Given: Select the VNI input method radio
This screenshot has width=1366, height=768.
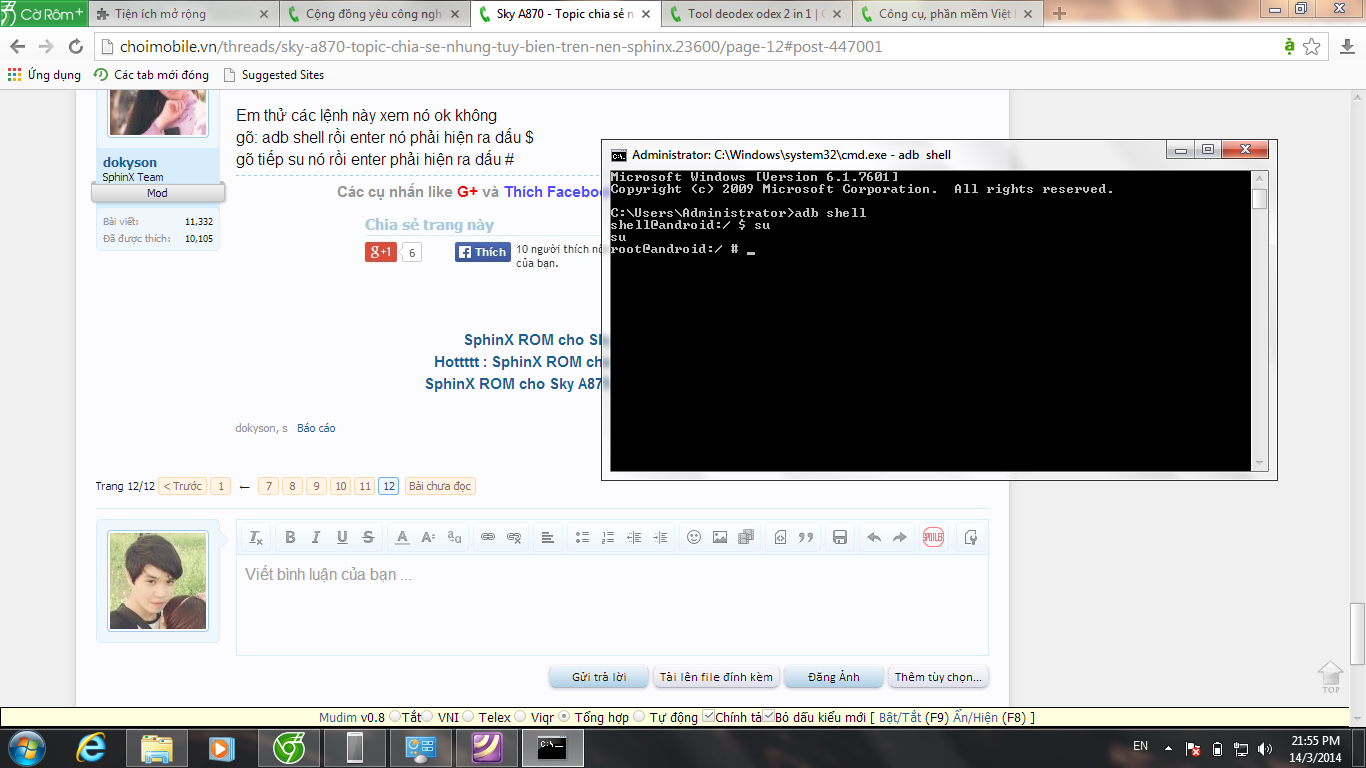Looking at the screenshot, I should pos(428,717).
